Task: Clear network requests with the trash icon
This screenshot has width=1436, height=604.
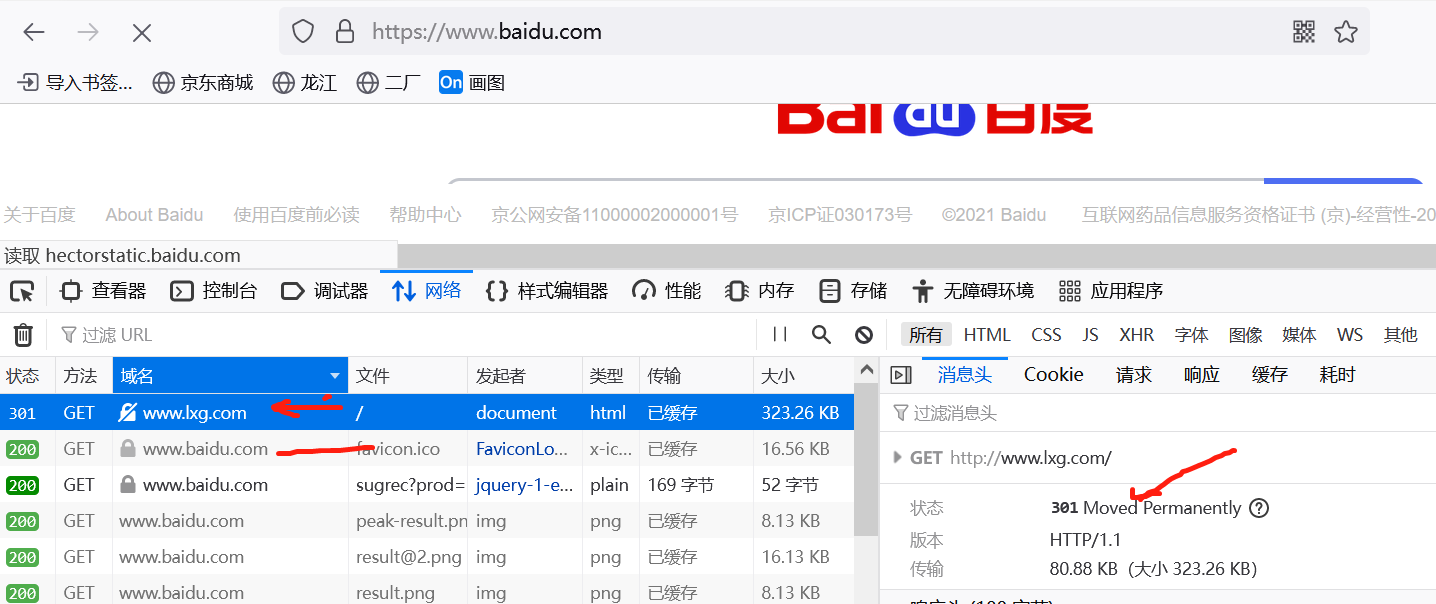Action: point(23,335)
